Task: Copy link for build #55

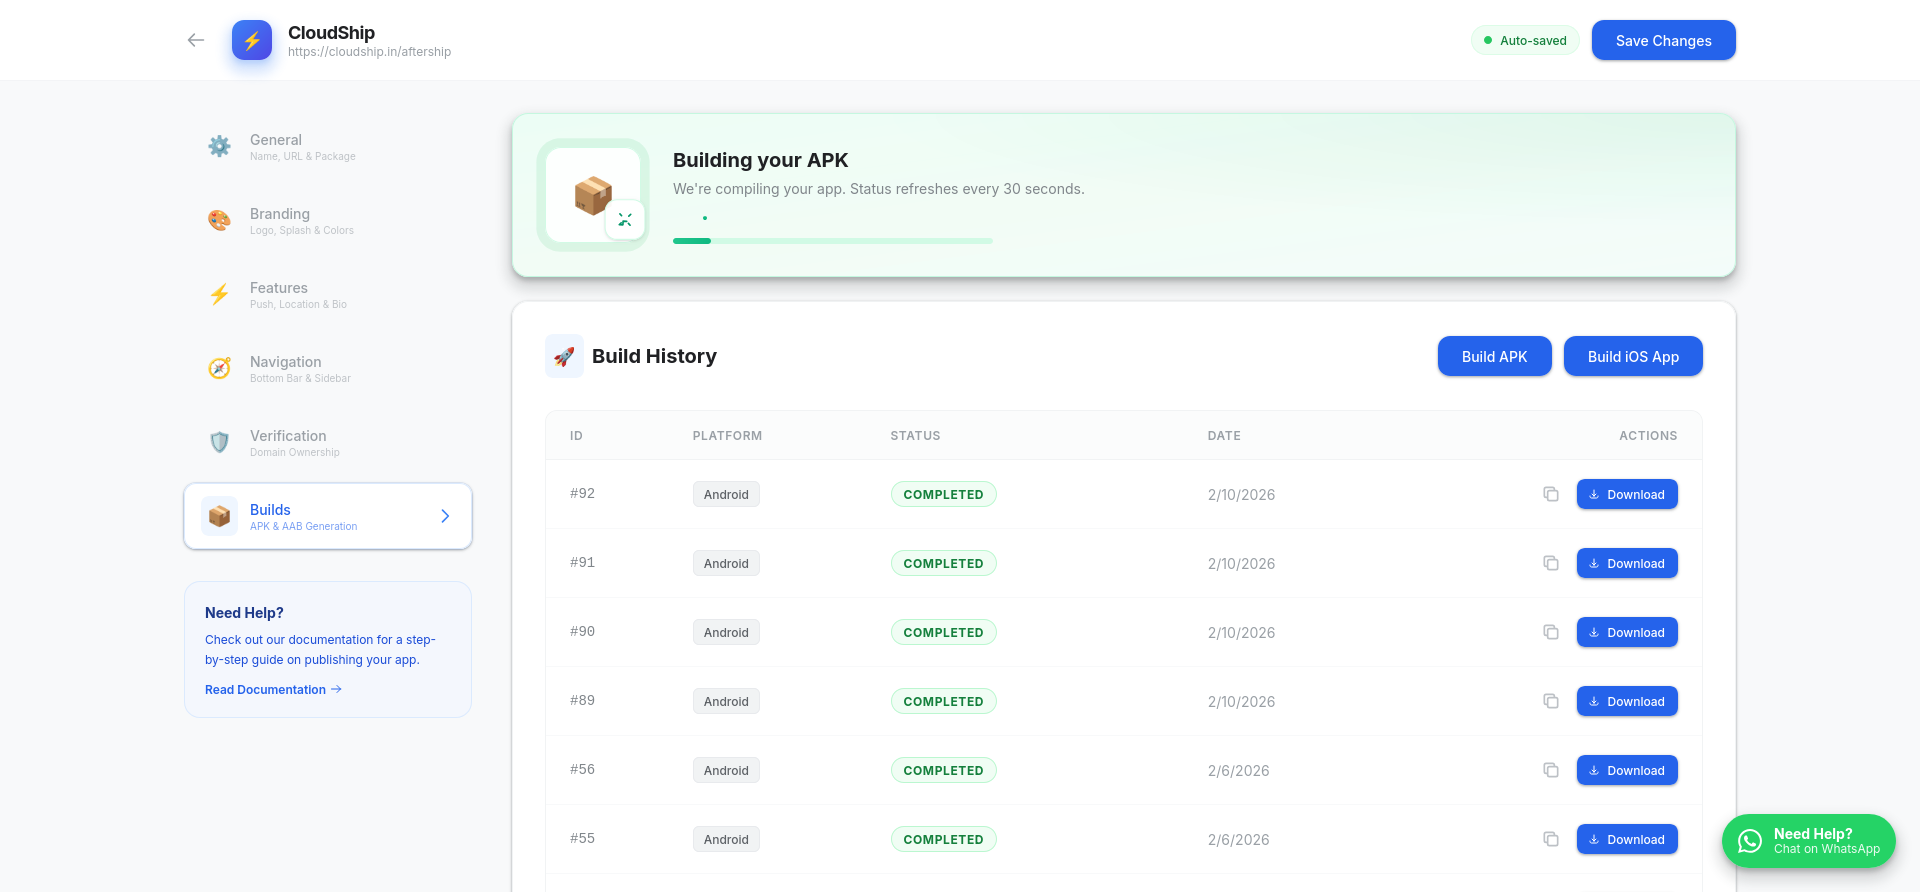Action: pos(1551,839)
